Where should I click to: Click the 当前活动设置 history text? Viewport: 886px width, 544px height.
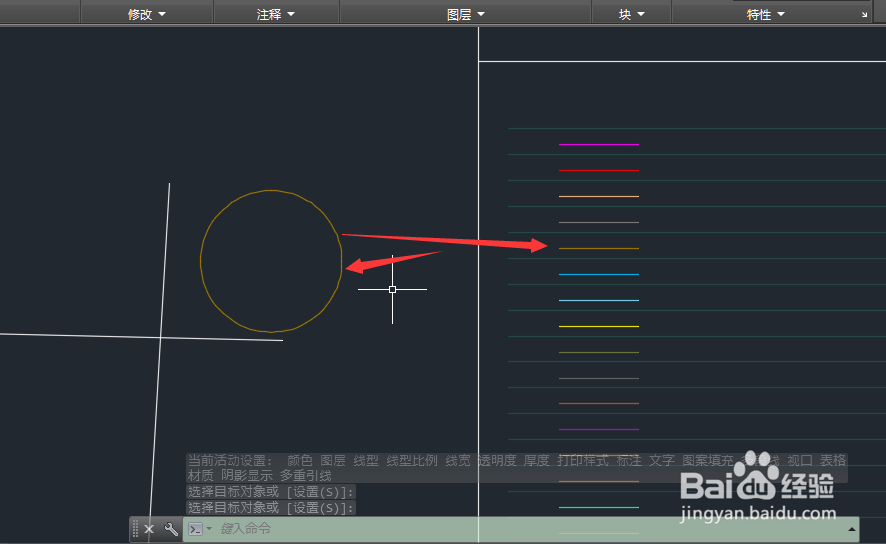(x=230, y=460)
